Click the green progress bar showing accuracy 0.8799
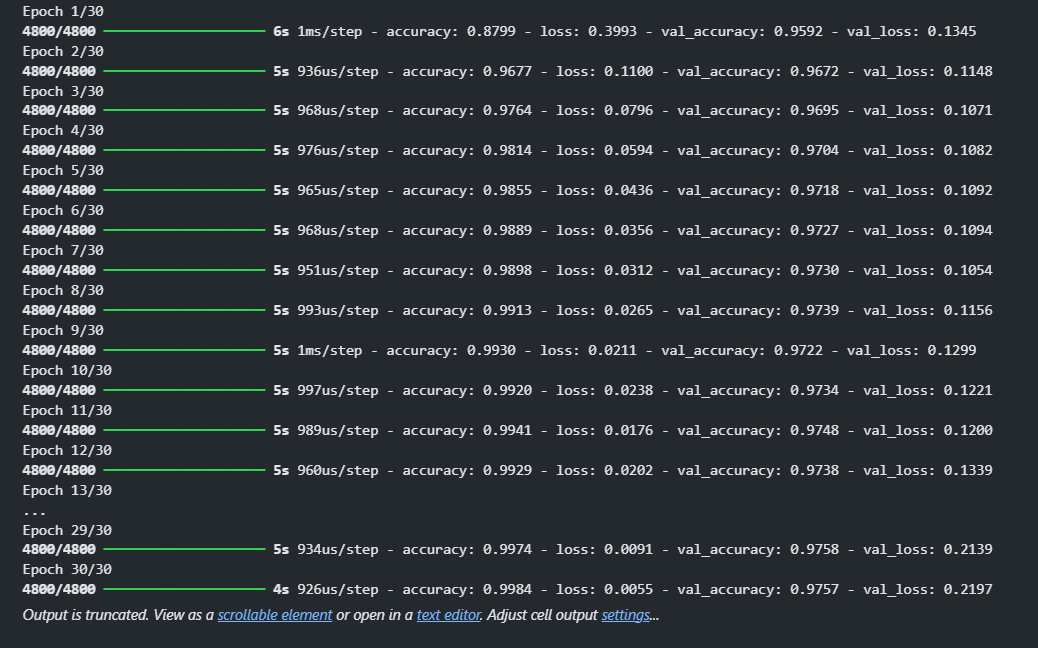1038x648 pixels. click(x=184, y=31)
